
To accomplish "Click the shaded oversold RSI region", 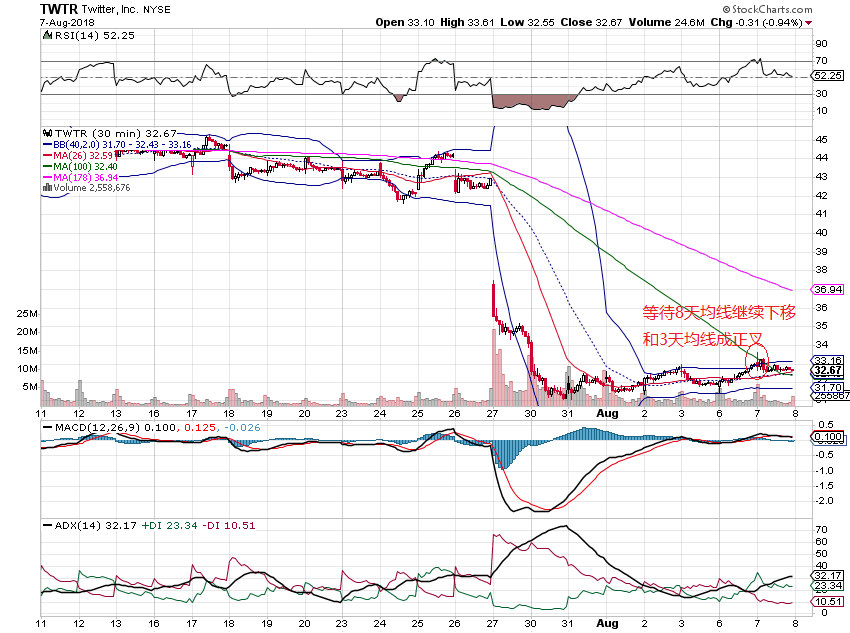I will [534, 102].
